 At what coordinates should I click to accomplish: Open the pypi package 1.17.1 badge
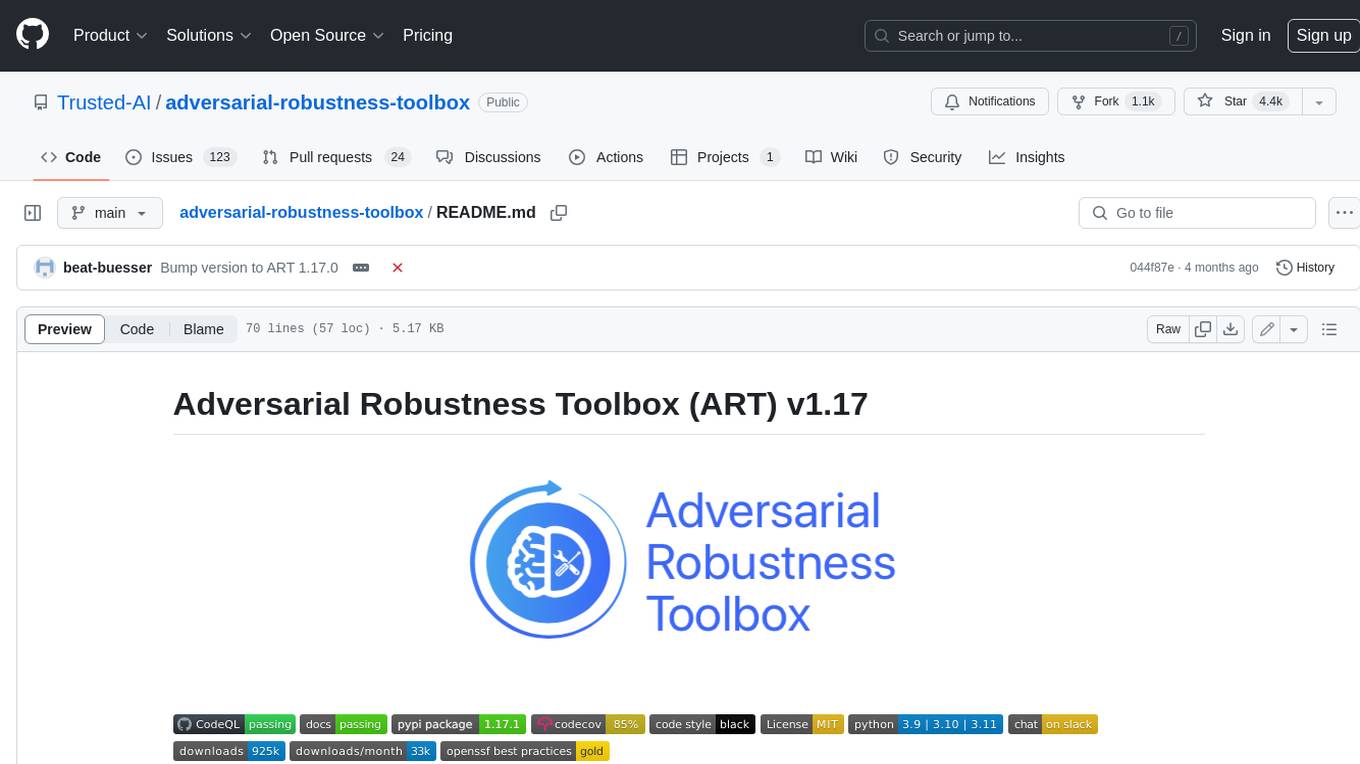click(x=458, y=724)
